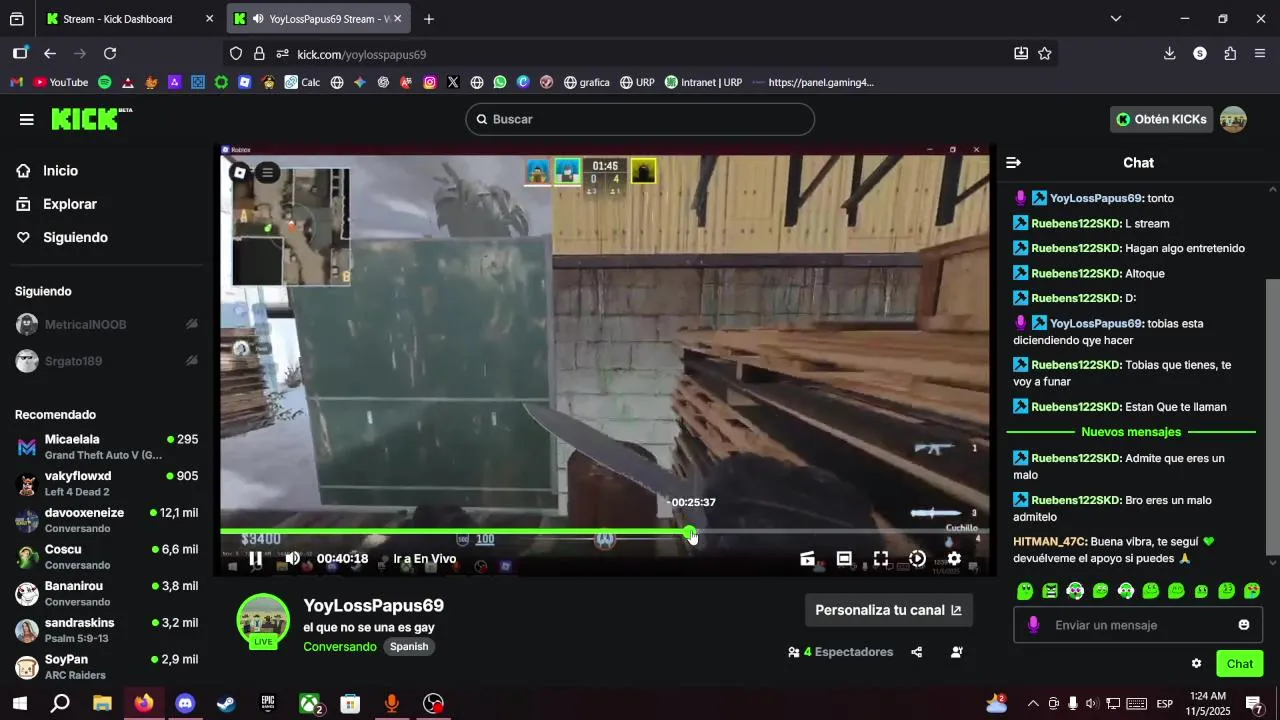Open recommended channel SoyPan

tap(107, 666)
